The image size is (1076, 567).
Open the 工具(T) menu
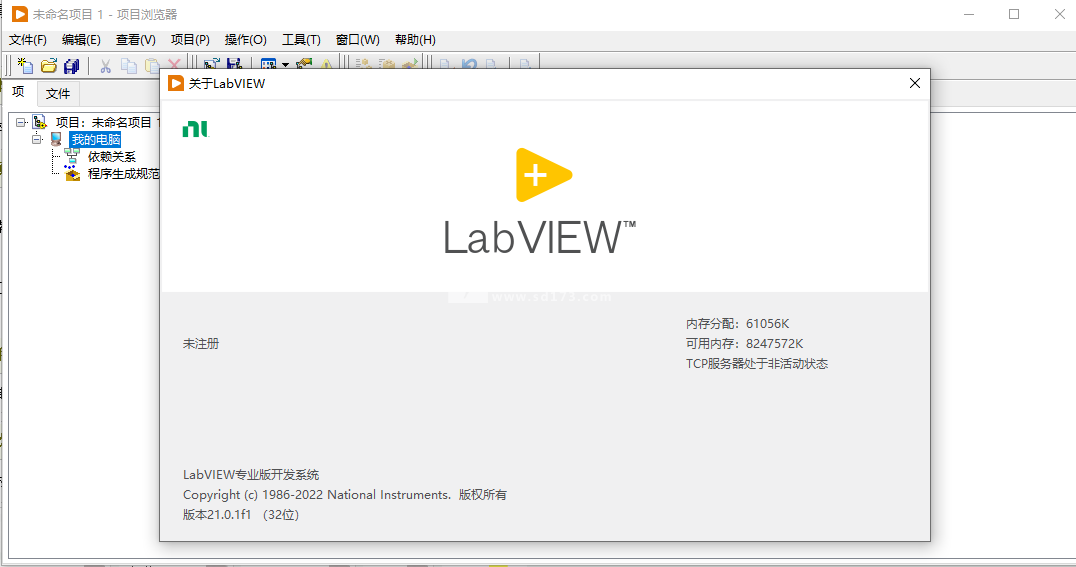[301, 40]
